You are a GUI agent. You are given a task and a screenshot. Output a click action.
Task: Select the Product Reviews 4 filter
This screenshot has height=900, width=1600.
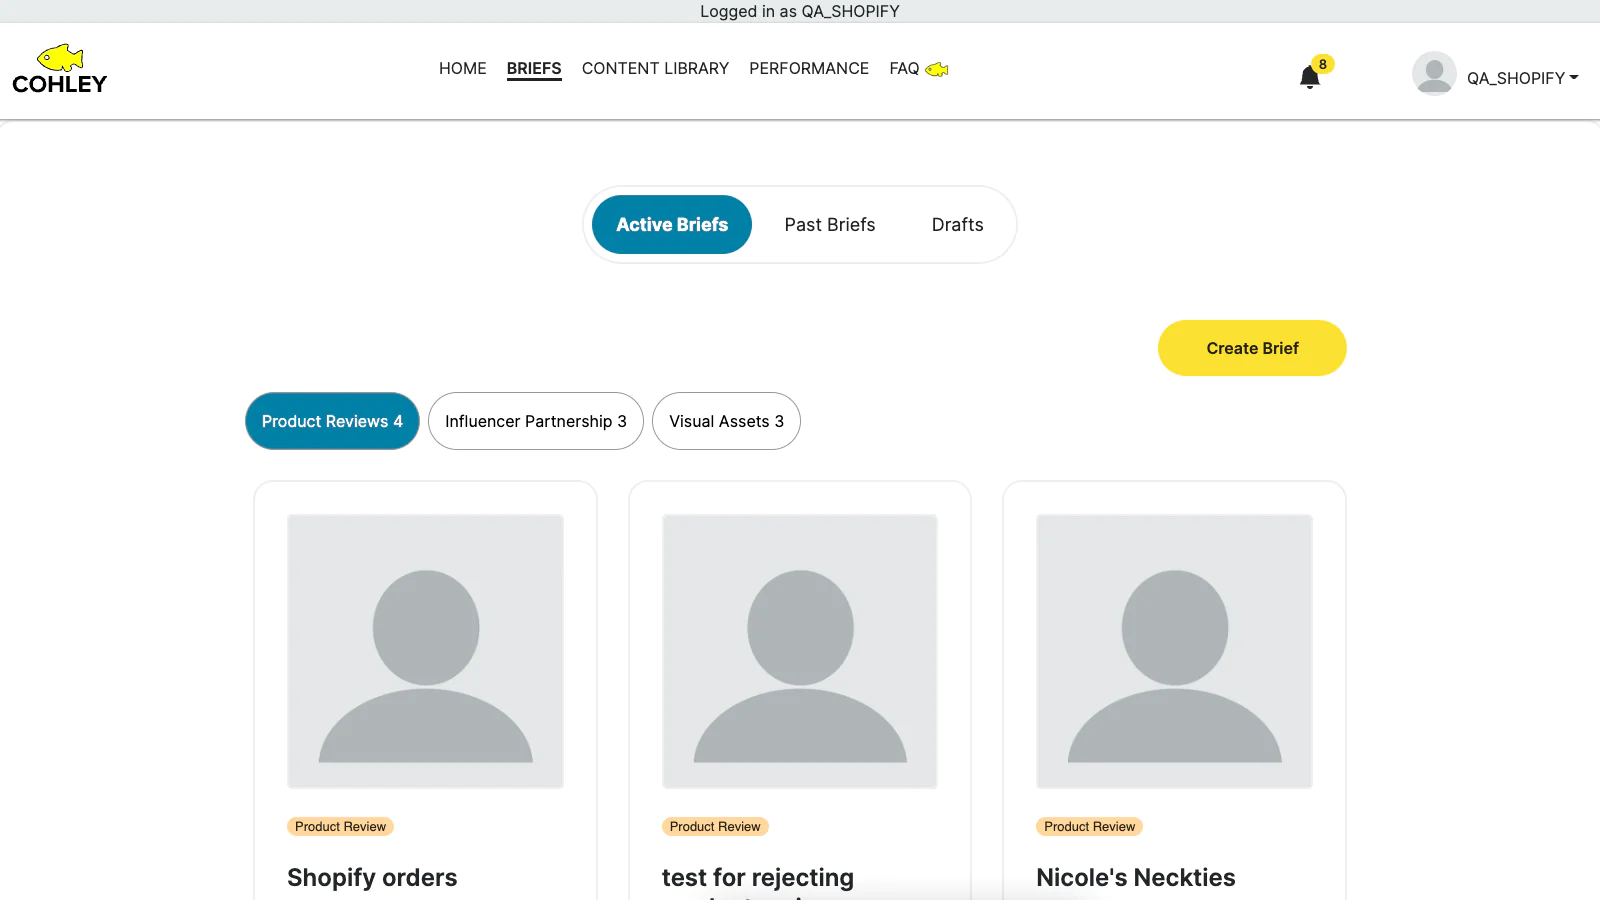[332, 421]
